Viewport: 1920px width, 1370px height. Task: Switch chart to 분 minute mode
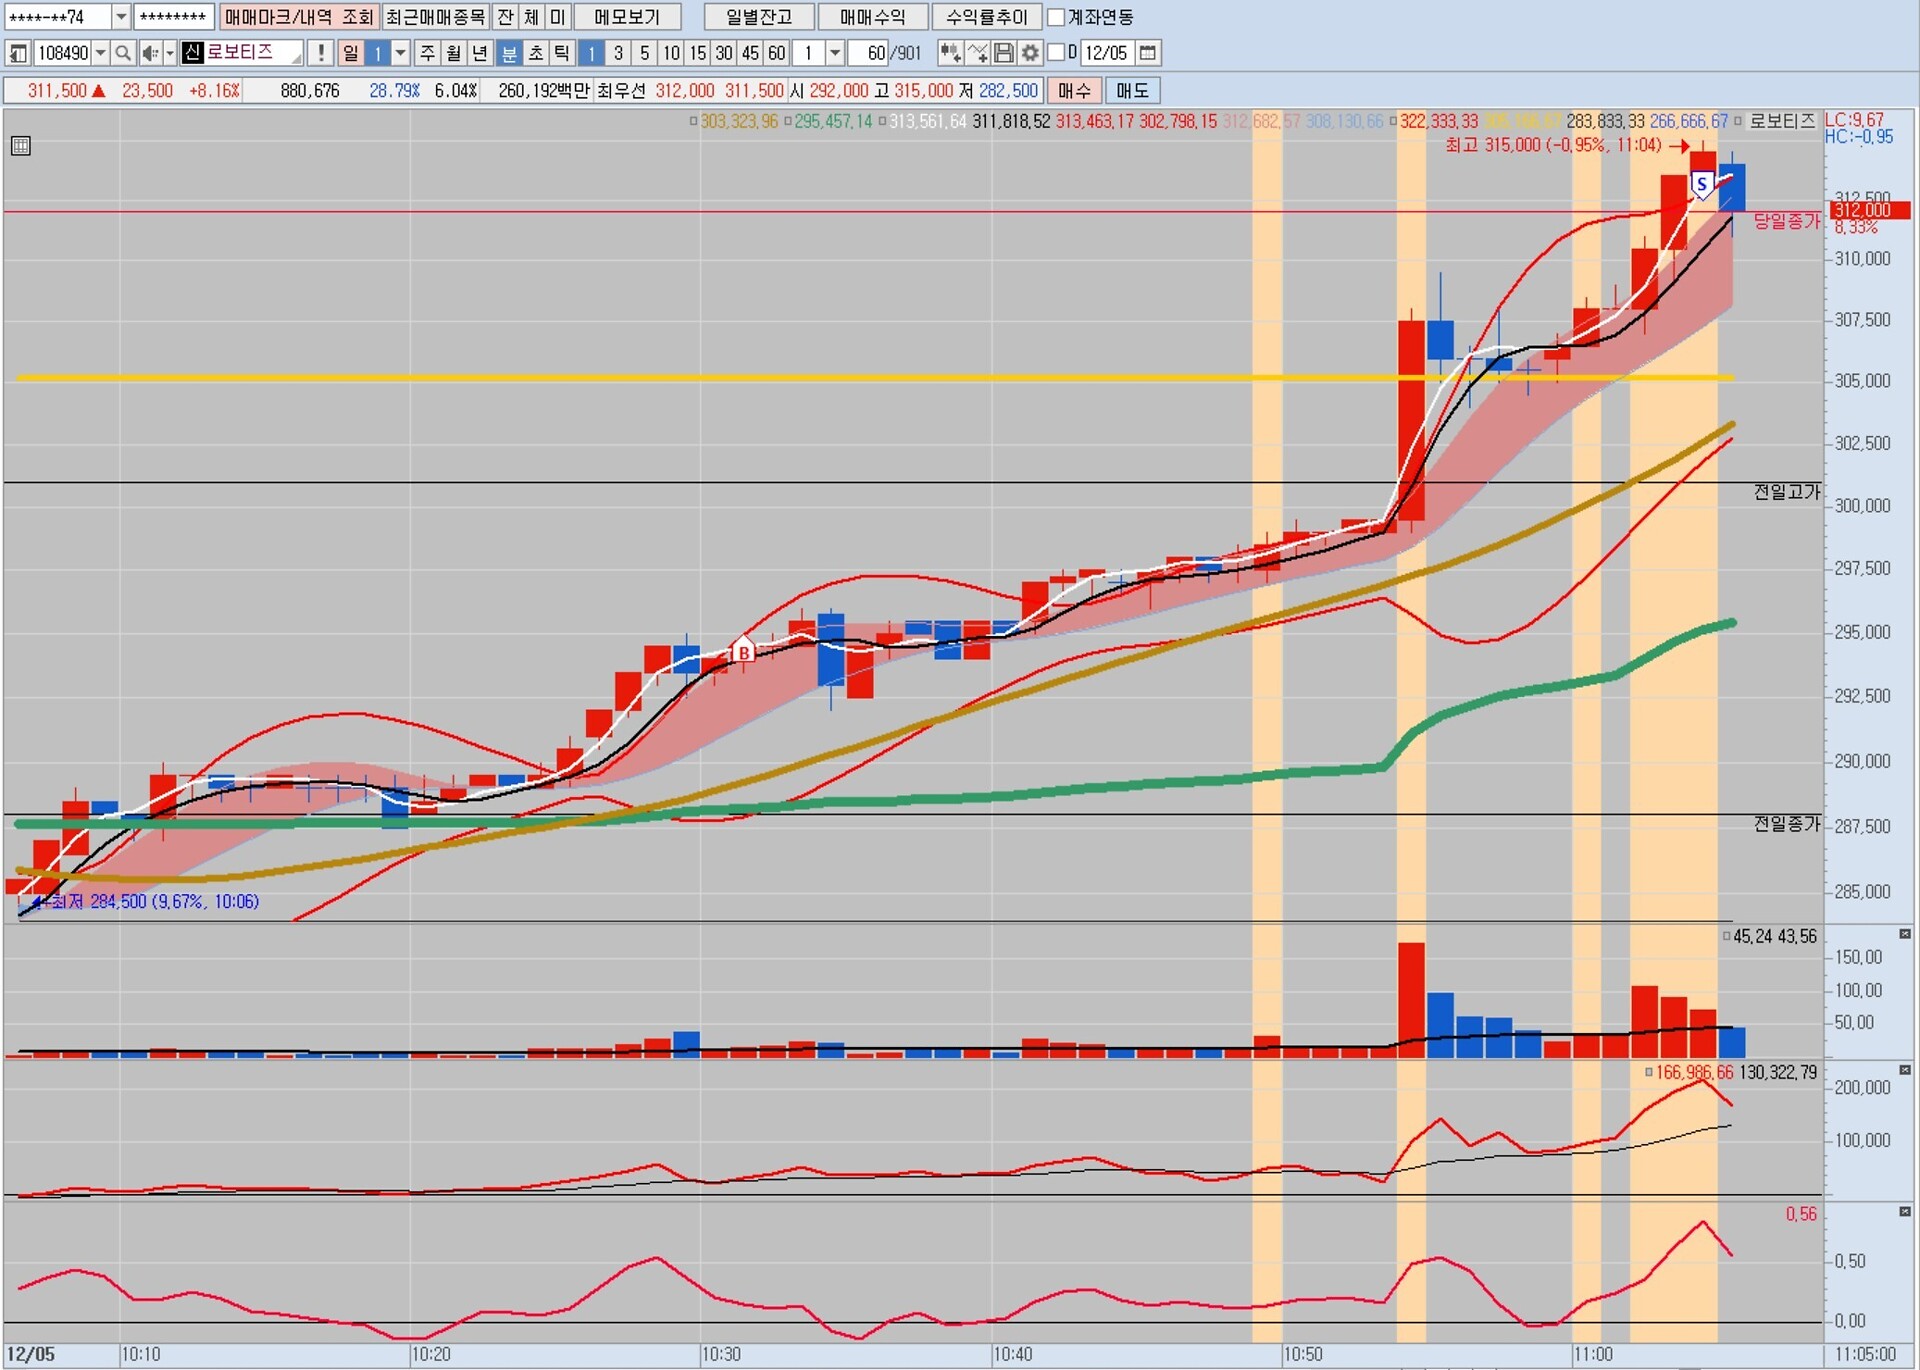pos(509,53)
